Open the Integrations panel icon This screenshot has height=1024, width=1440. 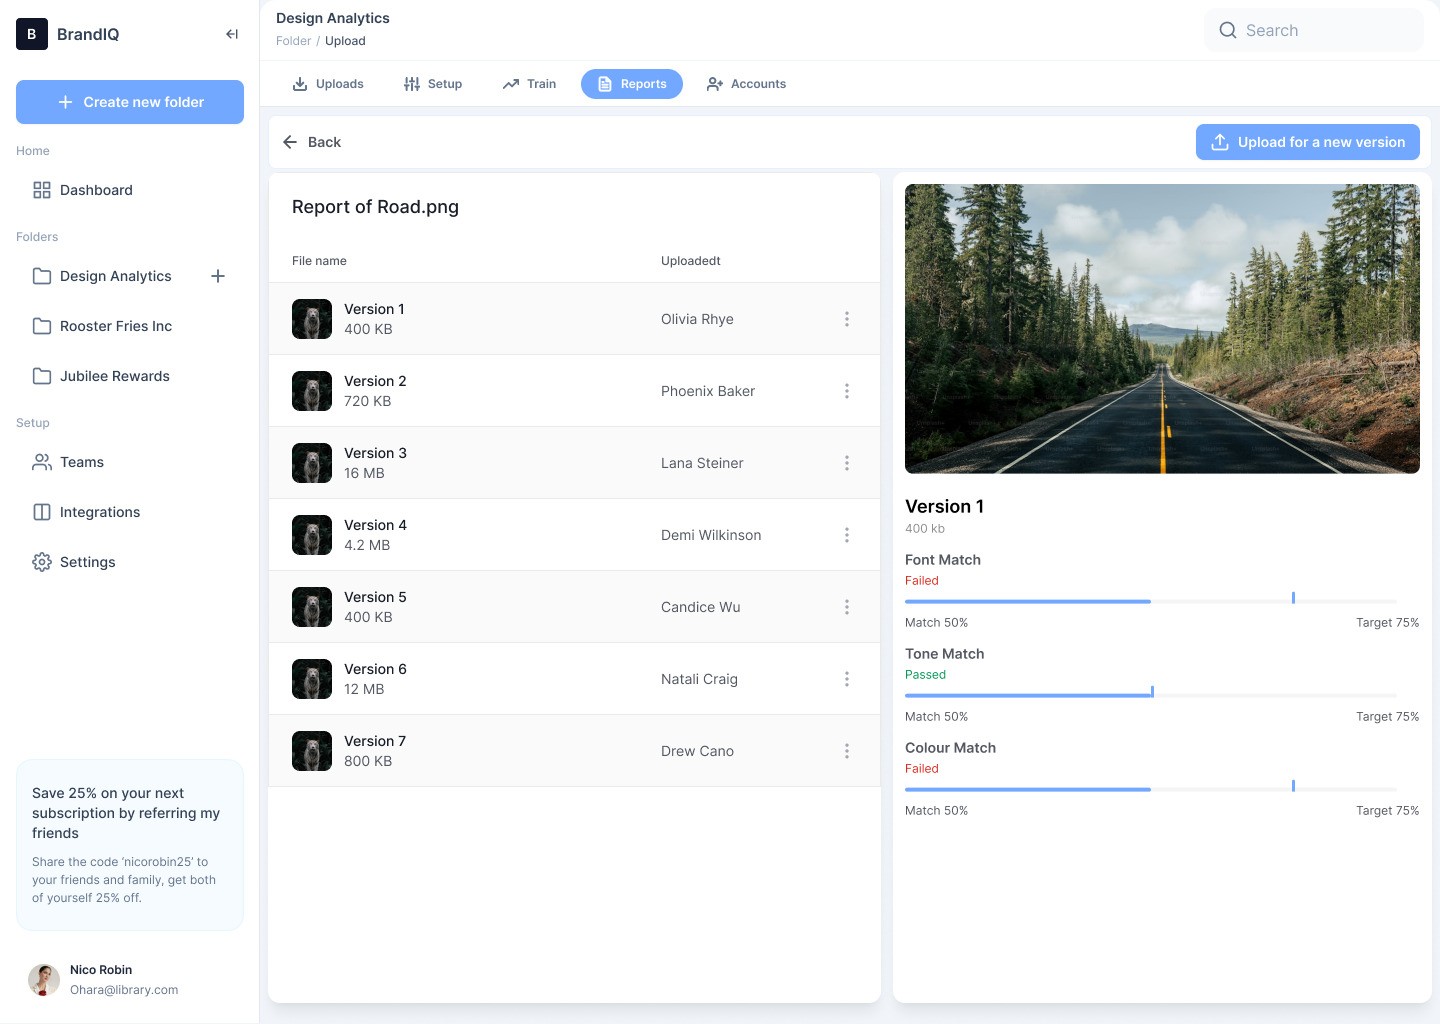[x=42, y=512]
